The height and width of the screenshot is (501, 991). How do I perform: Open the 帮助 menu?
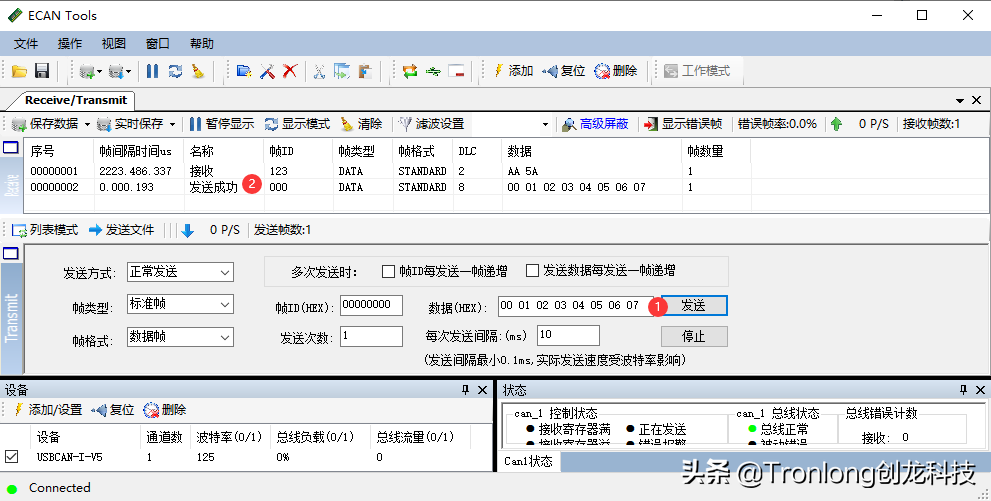(x=202, y=44)
